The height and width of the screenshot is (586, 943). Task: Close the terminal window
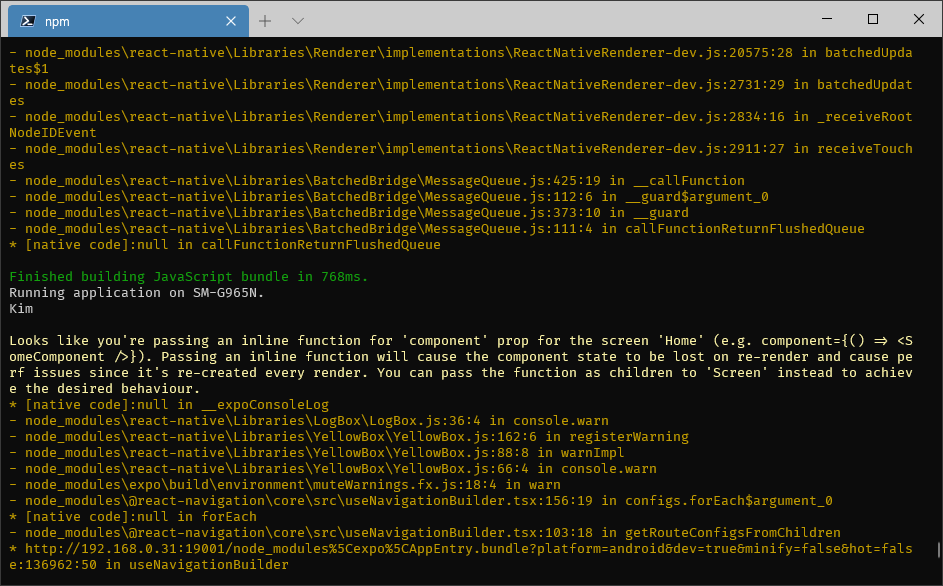click(918, 19)
